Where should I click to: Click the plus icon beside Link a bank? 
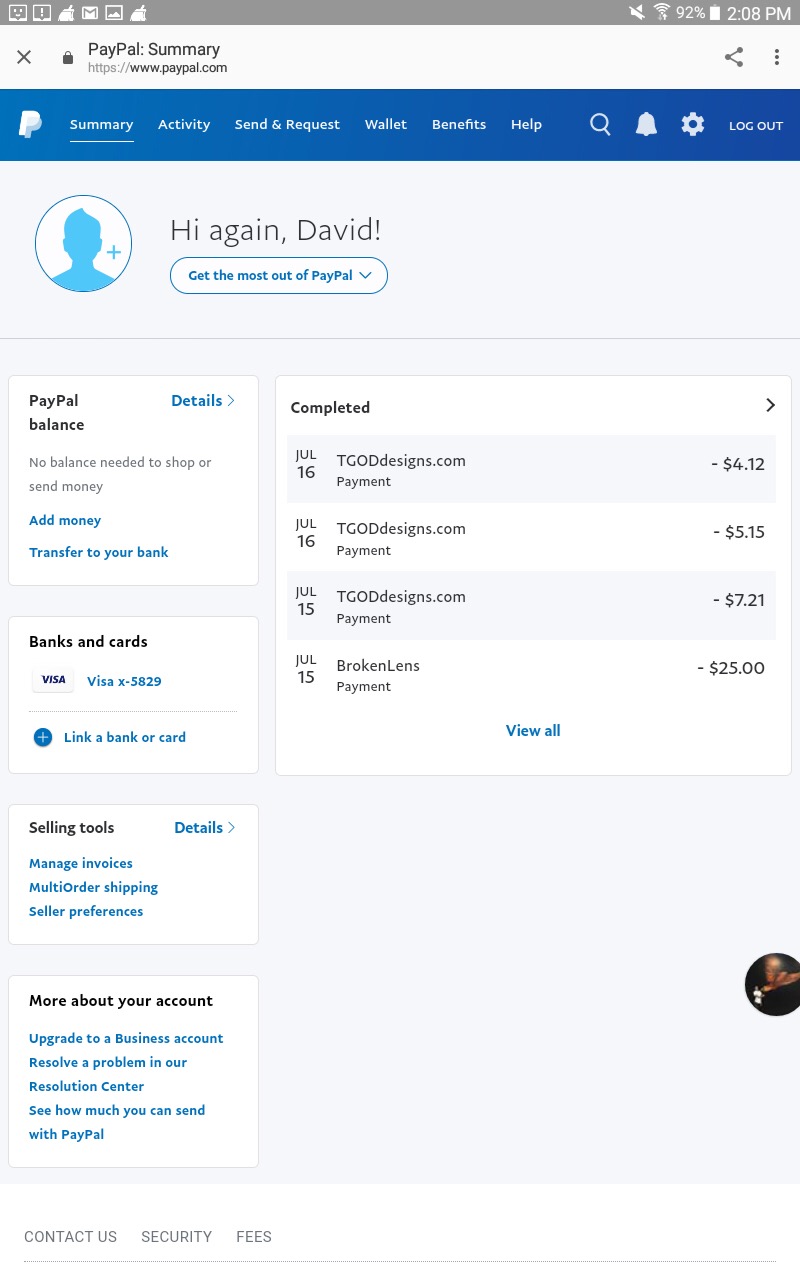point(43,737)
